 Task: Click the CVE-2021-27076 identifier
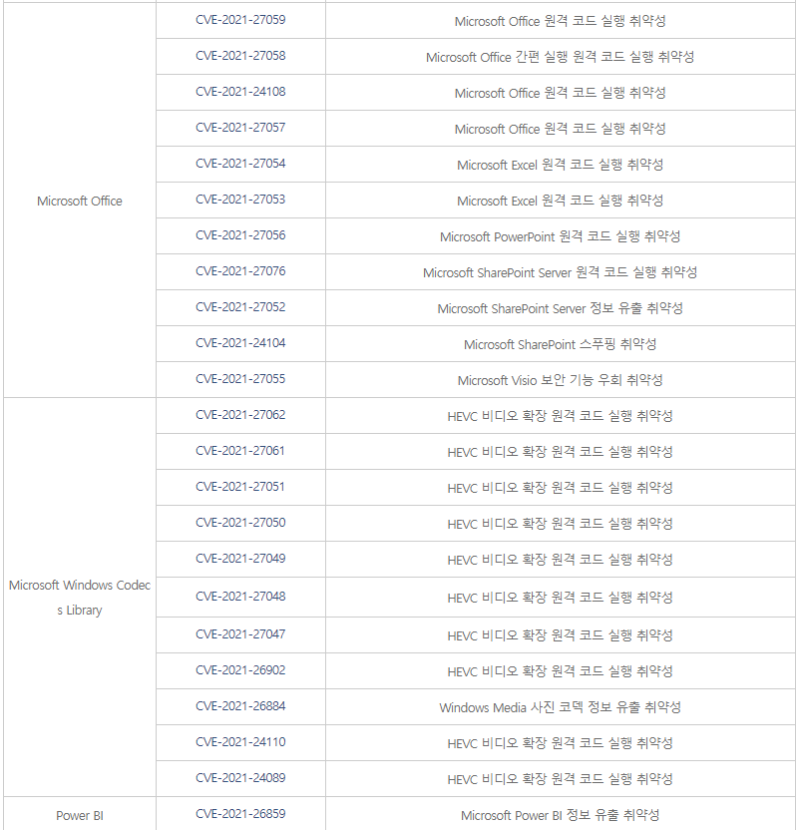coord(240,272)
